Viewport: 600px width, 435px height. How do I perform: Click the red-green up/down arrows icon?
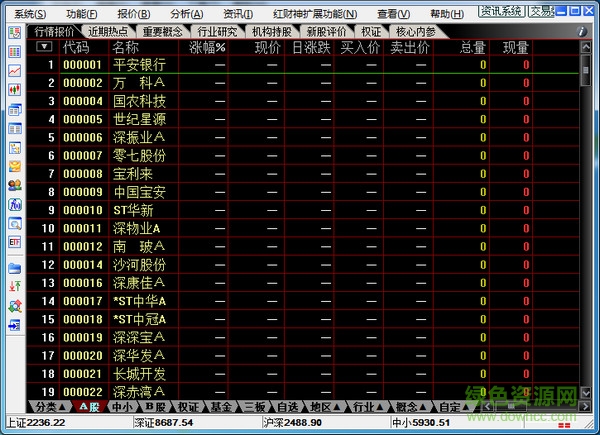pyautogui.click(x=15, y=286)
